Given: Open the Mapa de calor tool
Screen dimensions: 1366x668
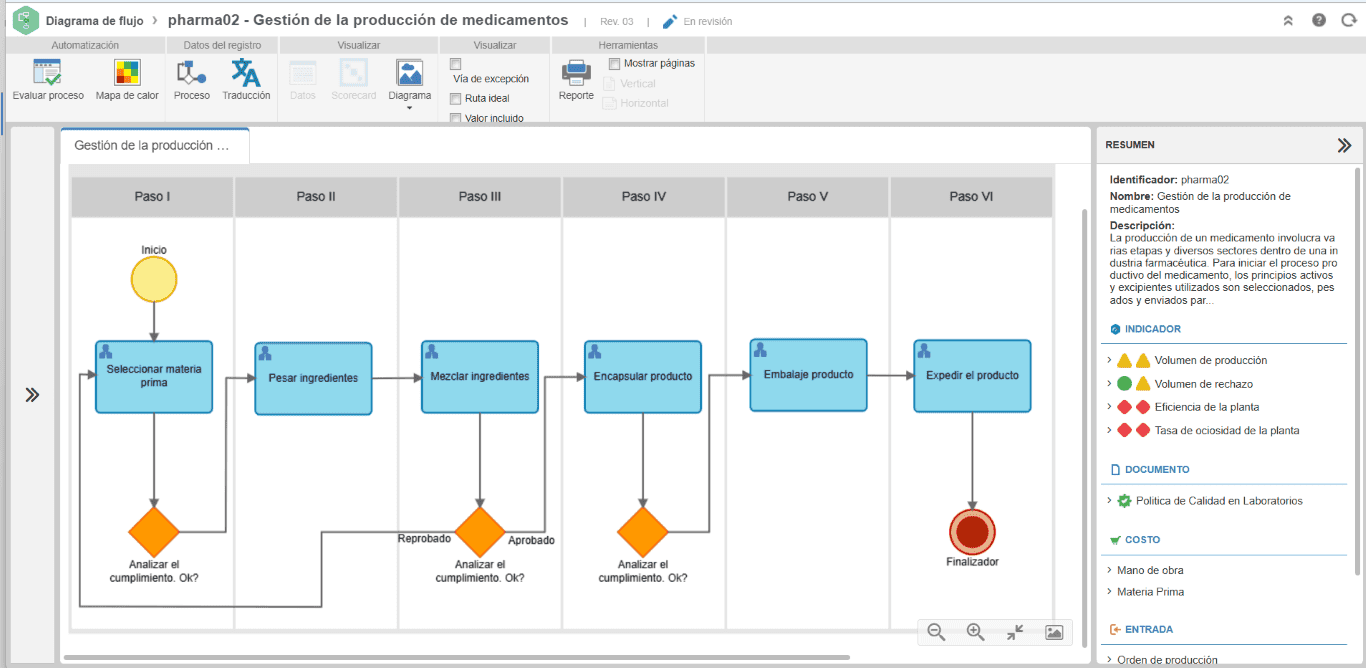Looking at the screenshot, I should (127, 80).
